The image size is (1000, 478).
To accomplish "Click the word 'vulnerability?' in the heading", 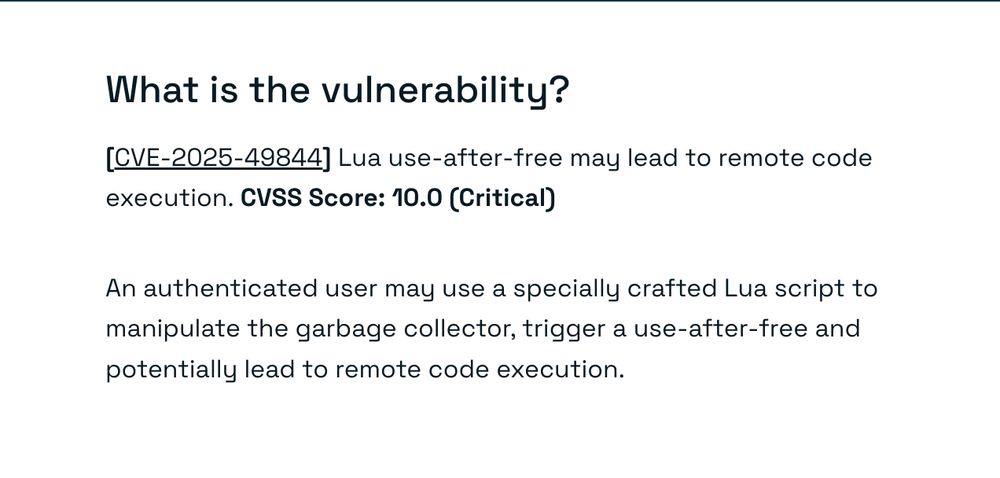I will pos(444,91).
